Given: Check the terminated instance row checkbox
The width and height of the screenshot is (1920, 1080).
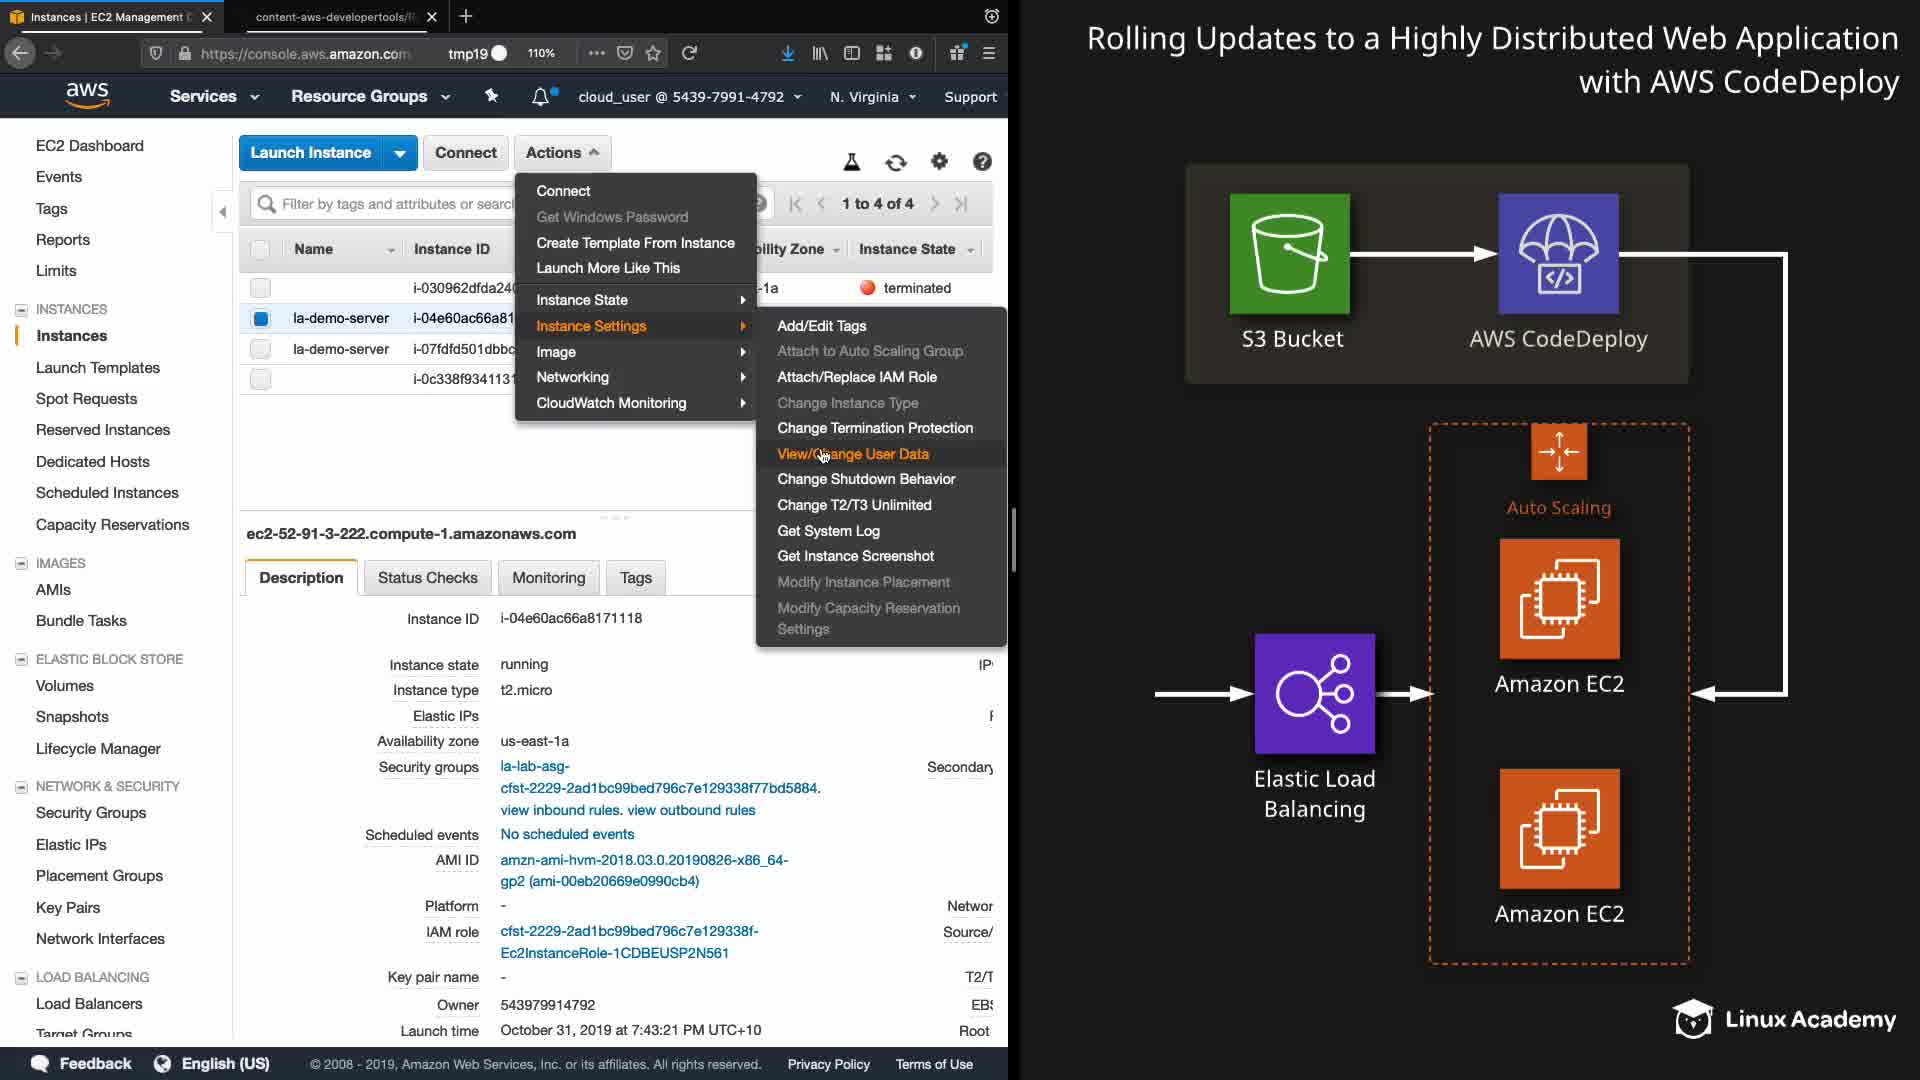Looking at the screenshot, I should pyautogui.click(x=260, y=288).
